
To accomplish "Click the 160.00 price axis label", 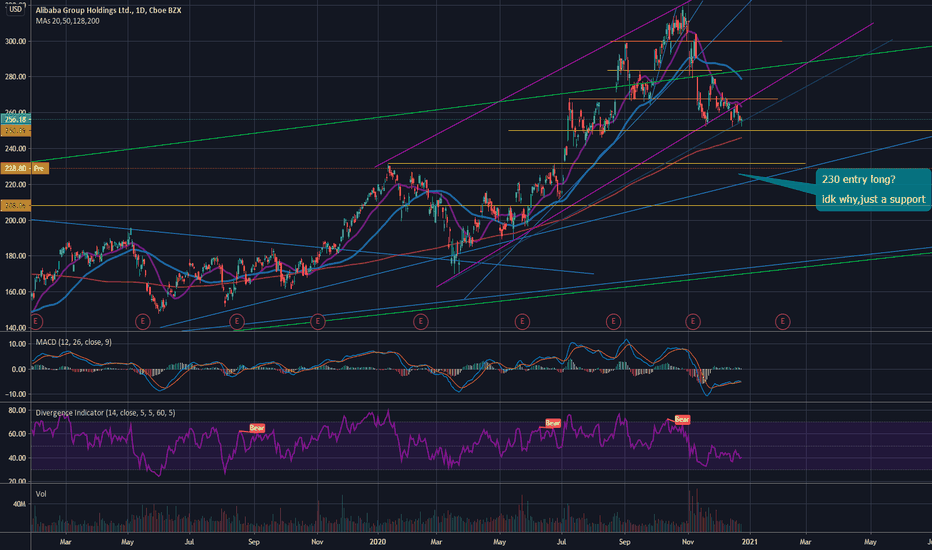I will pos(15,292).
